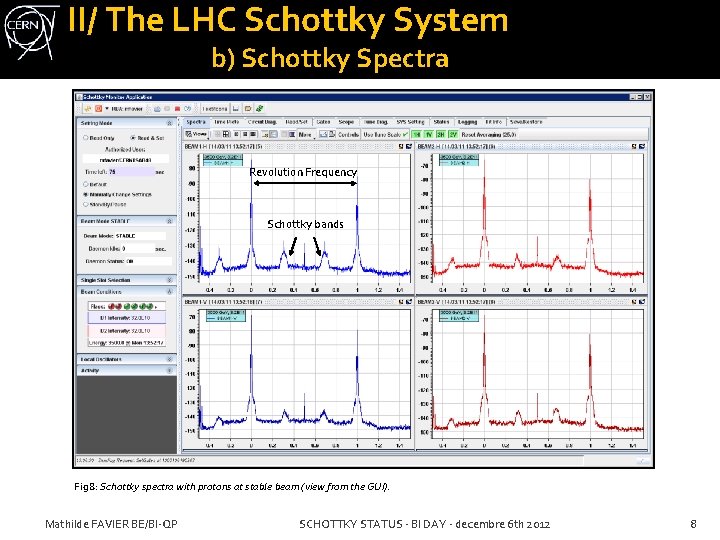
Task: Toggle the 1V green beam button
Action: [x=429, y=135]
